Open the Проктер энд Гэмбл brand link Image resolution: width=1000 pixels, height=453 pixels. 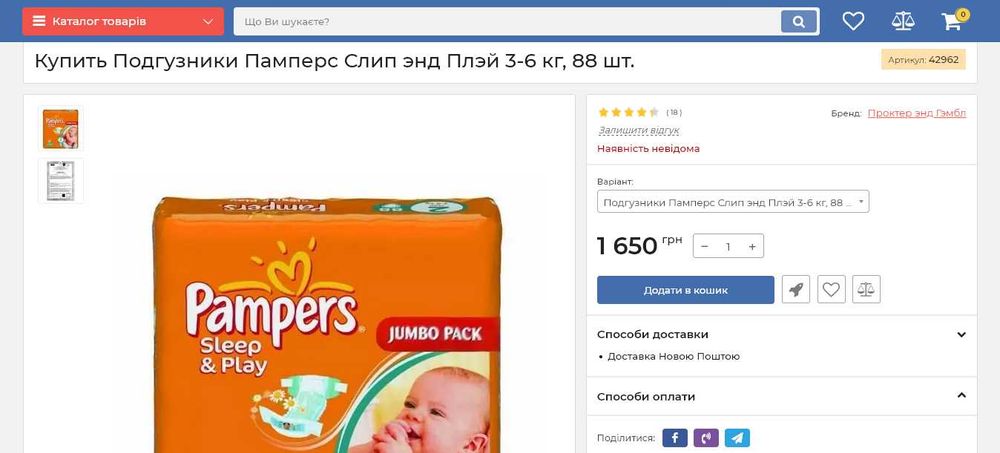tap(916, 113)
